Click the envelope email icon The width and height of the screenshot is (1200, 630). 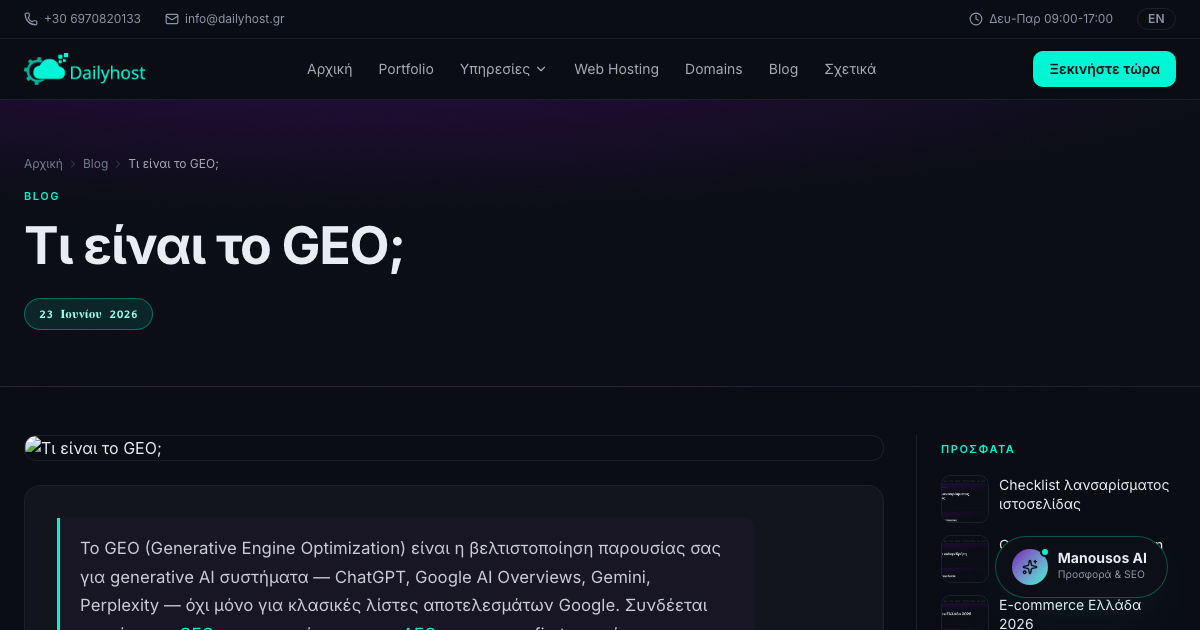(x=172, y=19)
